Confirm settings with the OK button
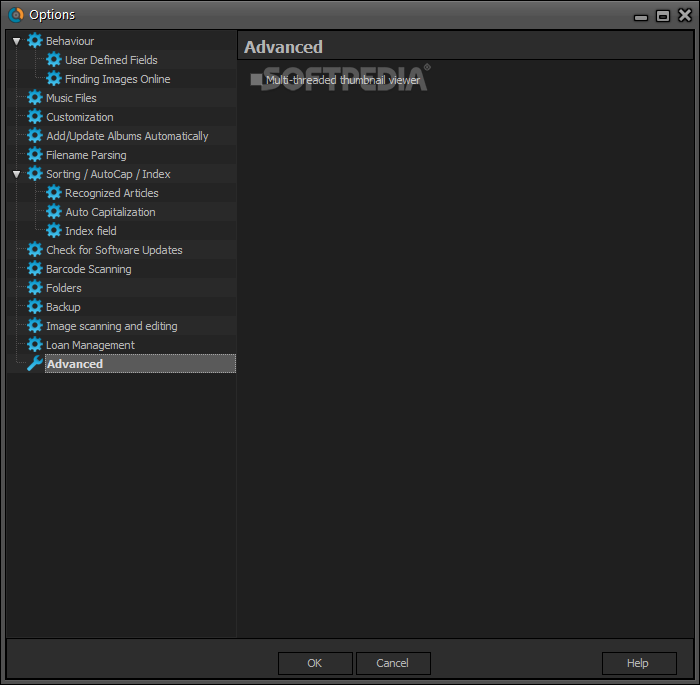 tap(315, 663)
